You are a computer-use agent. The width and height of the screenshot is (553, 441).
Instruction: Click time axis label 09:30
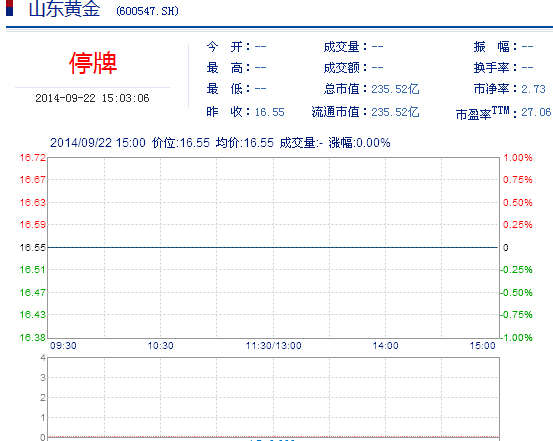coord(63,346)
